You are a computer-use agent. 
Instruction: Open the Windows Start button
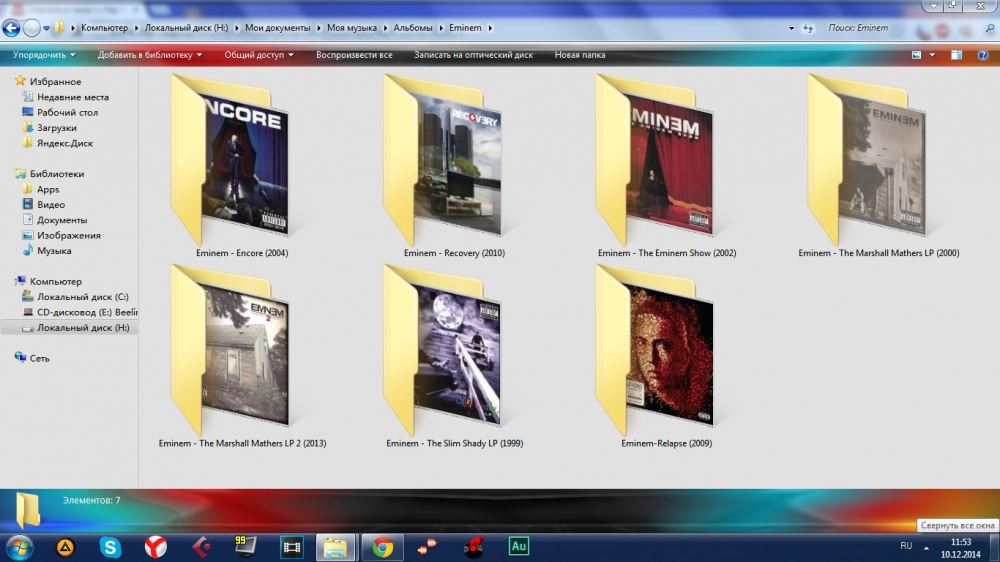pos(19,547)
